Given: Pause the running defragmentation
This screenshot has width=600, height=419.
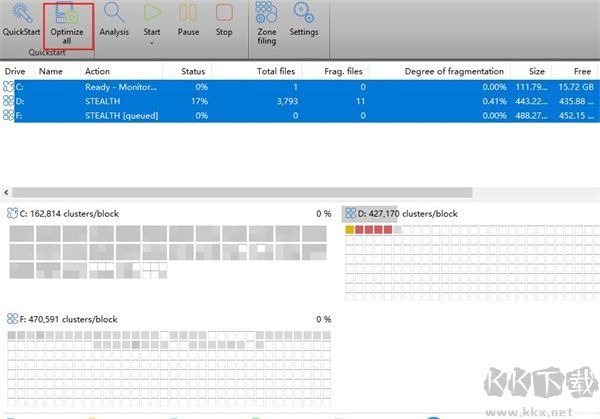Looking at the screenshot, I should pyautogui.click(x=188, y=20).
